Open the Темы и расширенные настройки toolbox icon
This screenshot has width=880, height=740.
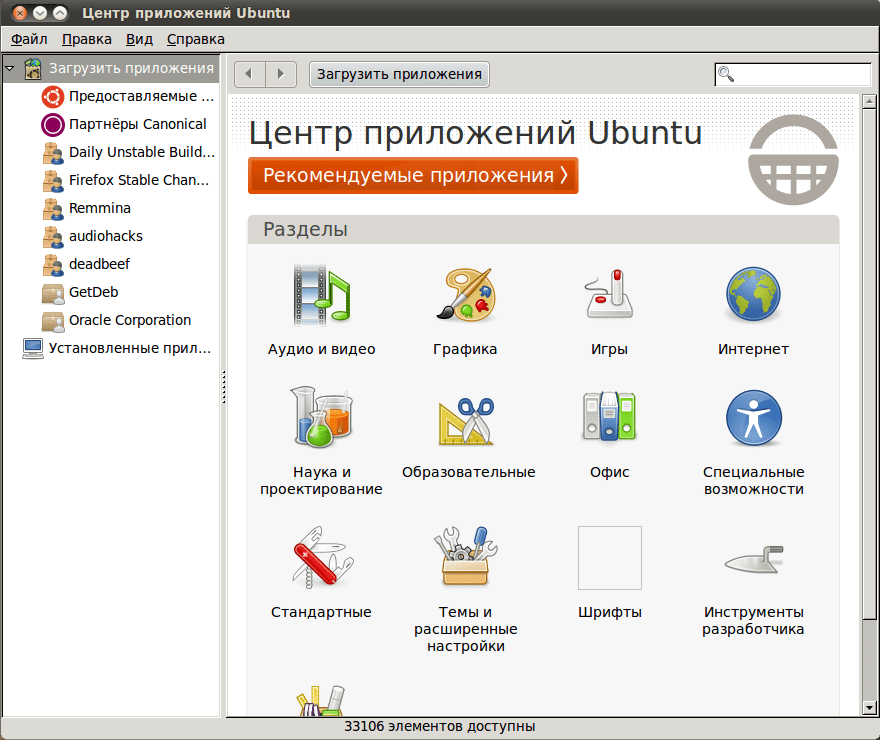[466, 556]
